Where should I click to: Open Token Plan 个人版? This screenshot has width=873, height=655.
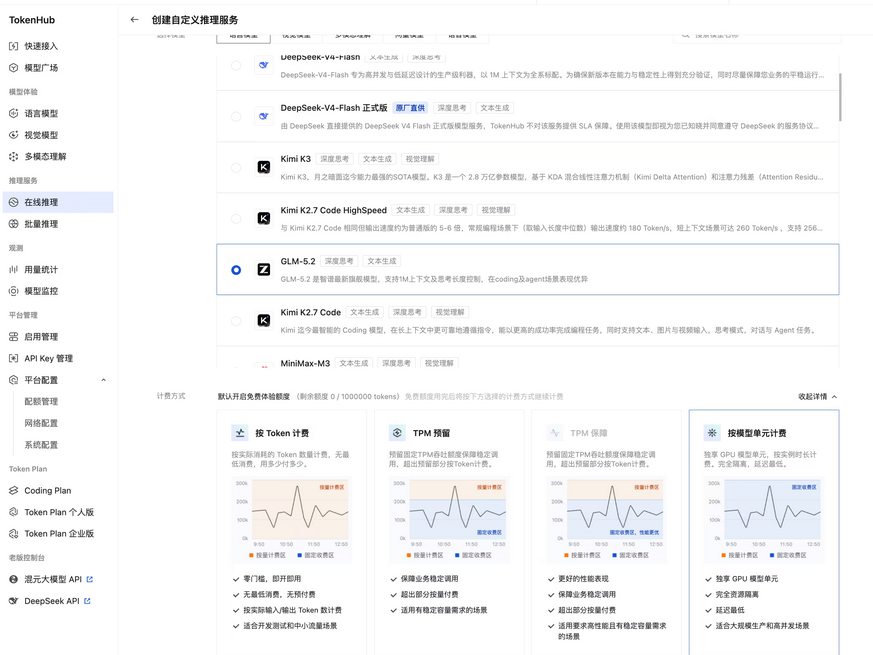click(58, 512)
